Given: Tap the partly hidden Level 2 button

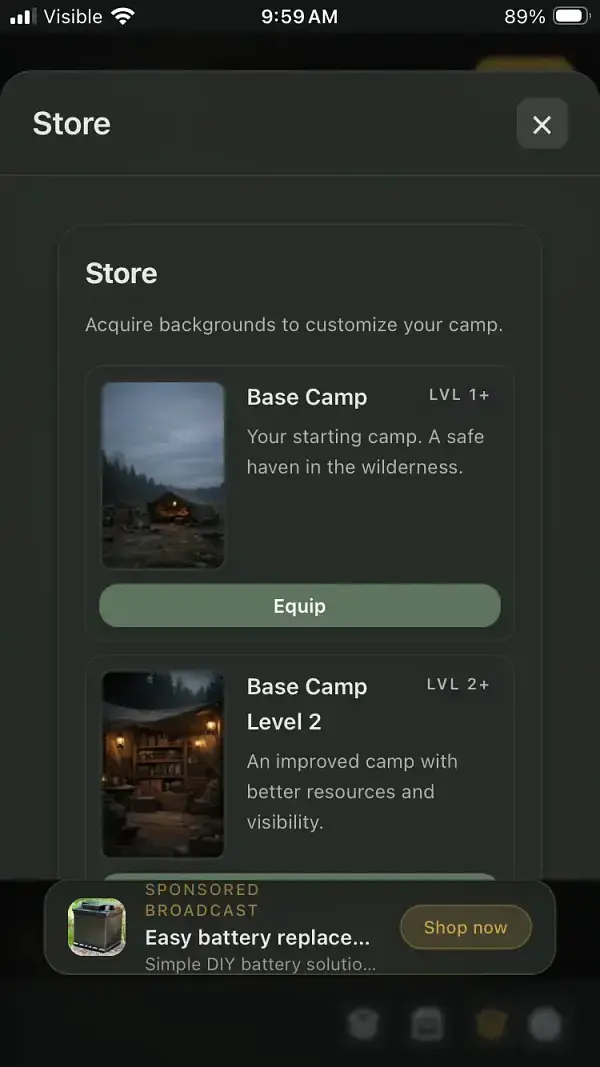Looking at the screenshot, I should coord(300,876).
